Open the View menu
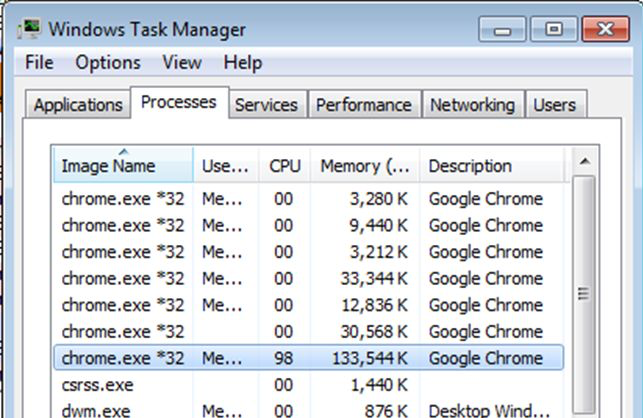Screen dimensions: 643x418 coord(182,62)
